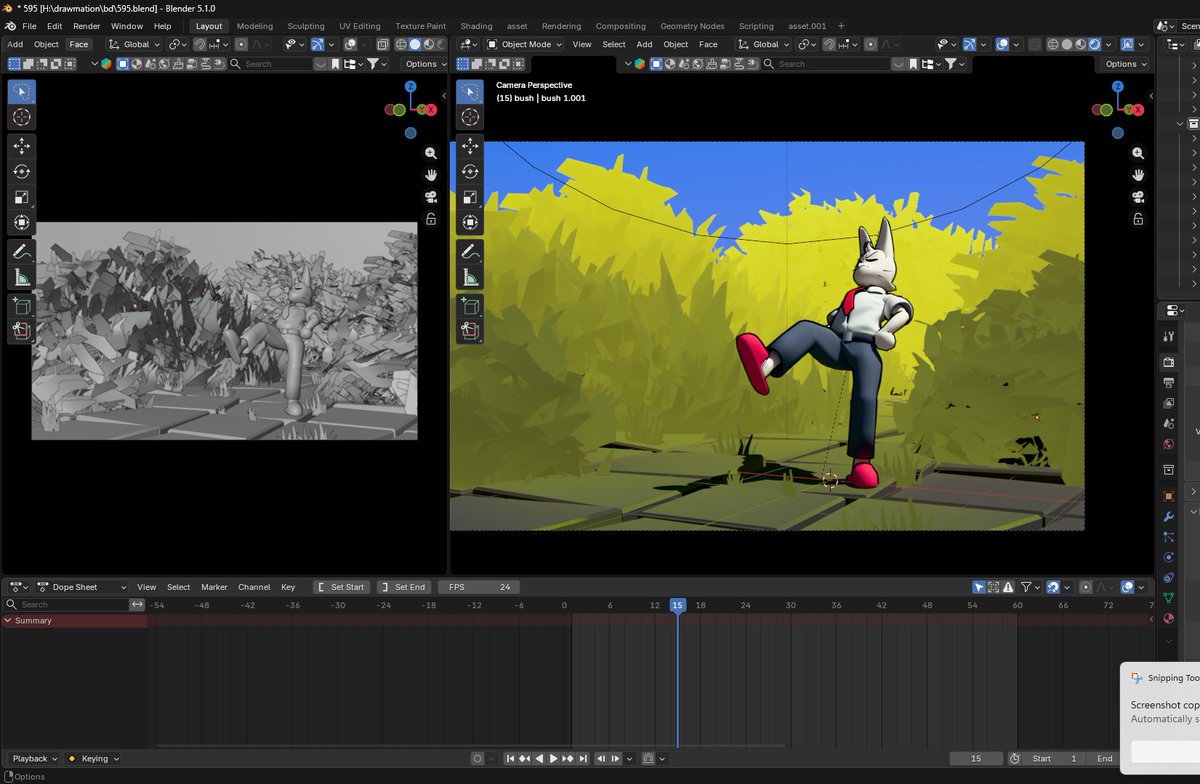Select the Annotate tool in left viewport

(x=21, y=251)
